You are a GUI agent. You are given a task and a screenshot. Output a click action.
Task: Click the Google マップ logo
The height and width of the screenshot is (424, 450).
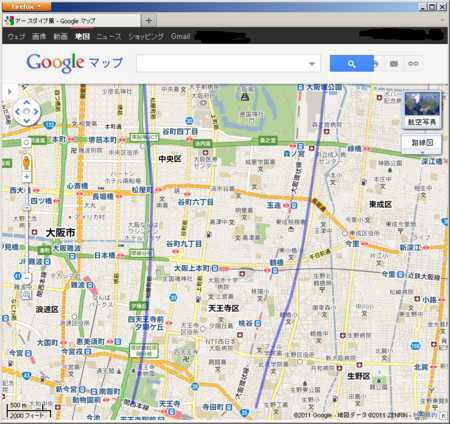75,63
